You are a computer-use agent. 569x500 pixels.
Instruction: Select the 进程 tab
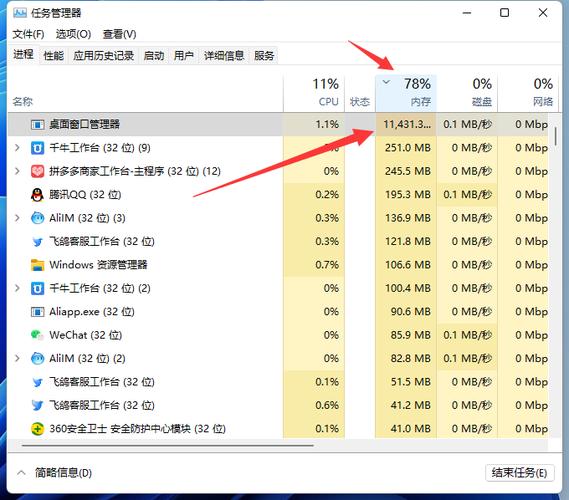pos(23,54)
